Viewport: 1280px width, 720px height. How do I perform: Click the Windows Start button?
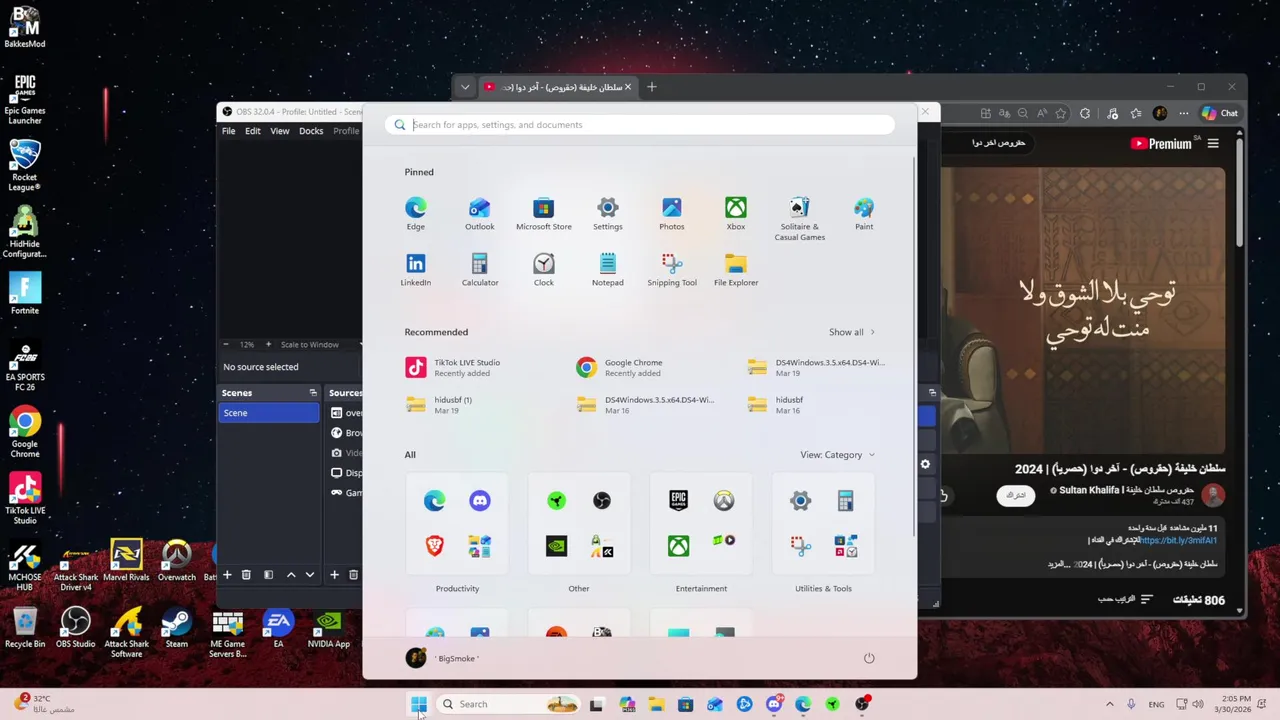point(419,704)
